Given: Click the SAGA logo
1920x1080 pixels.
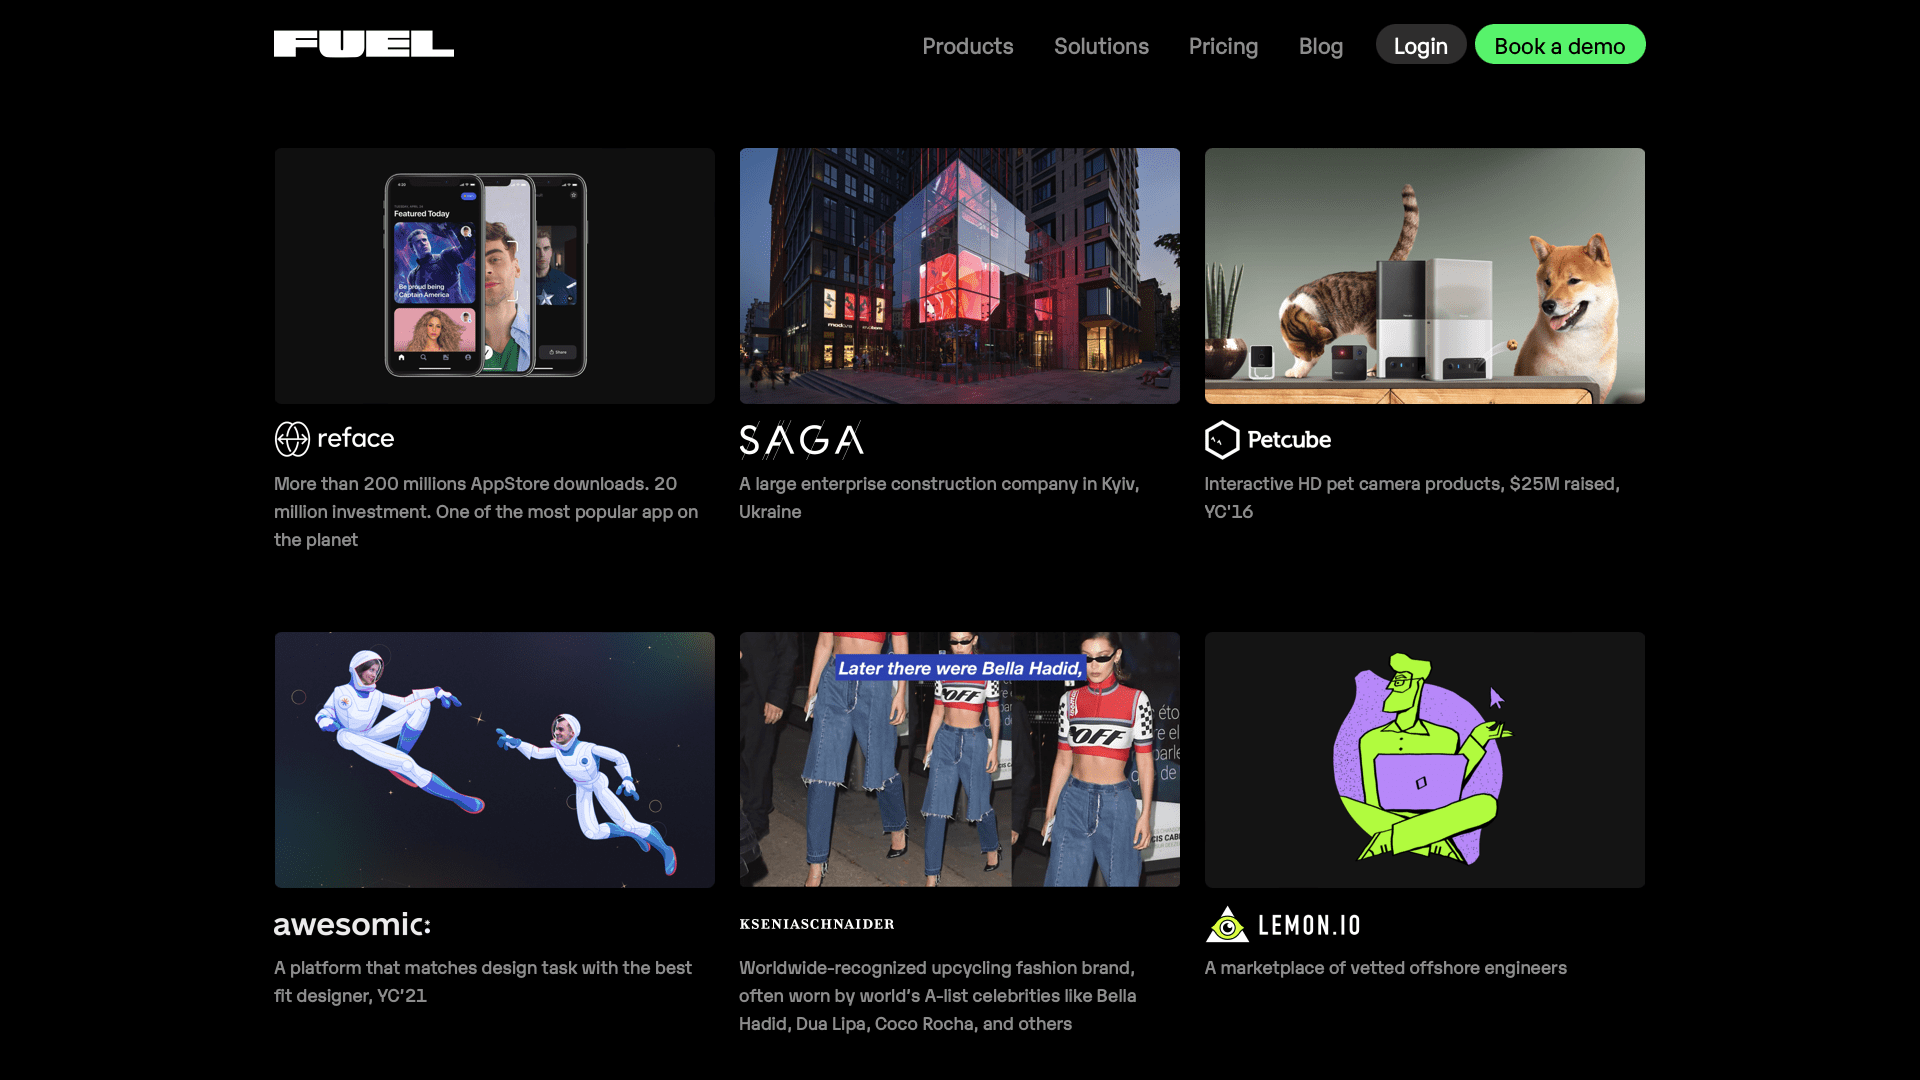Looking at the screenshot, I should click(x=801, y=440).
